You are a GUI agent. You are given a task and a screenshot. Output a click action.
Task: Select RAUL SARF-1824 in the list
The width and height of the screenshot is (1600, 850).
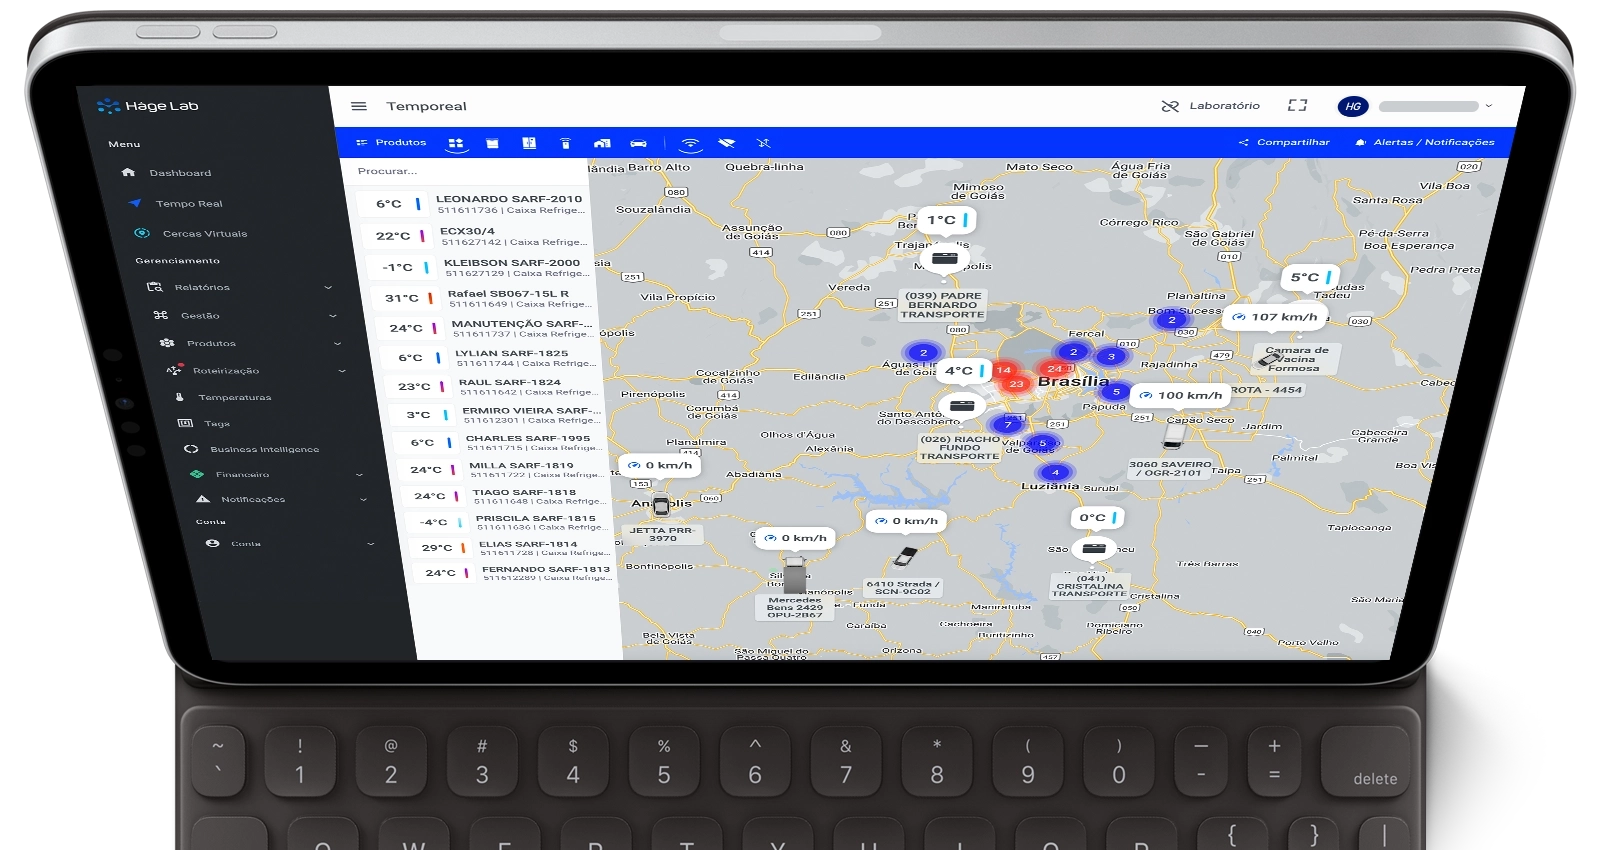(x=496, y=386)
